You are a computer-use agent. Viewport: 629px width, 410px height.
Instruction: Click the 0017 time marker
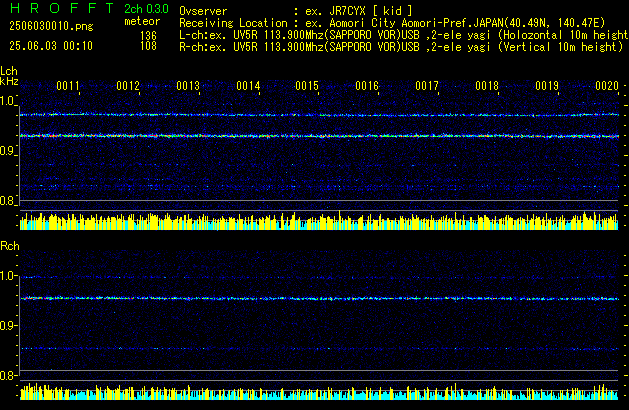point(427,86)
